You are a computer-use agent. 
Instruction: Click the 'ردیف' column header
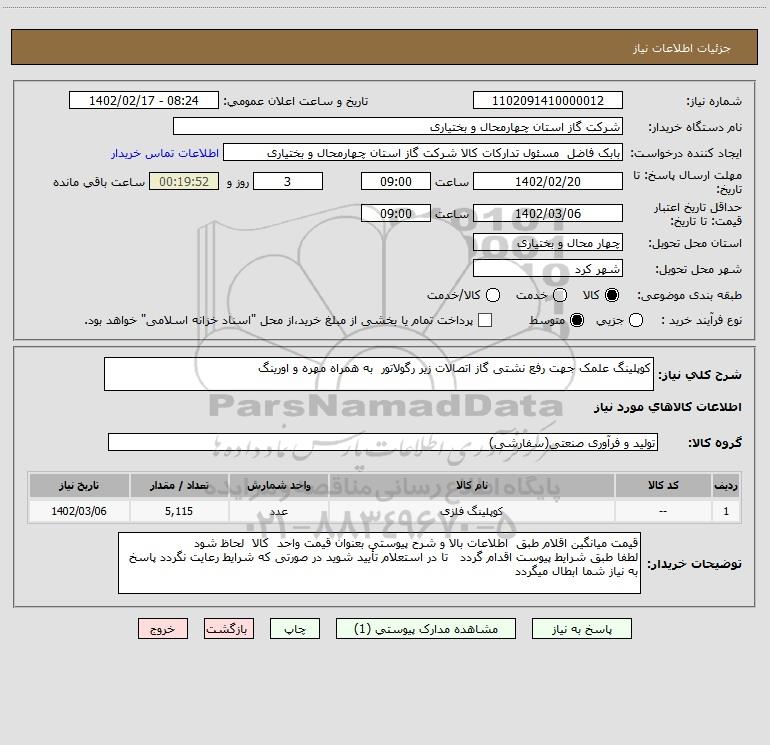point(726,485)
